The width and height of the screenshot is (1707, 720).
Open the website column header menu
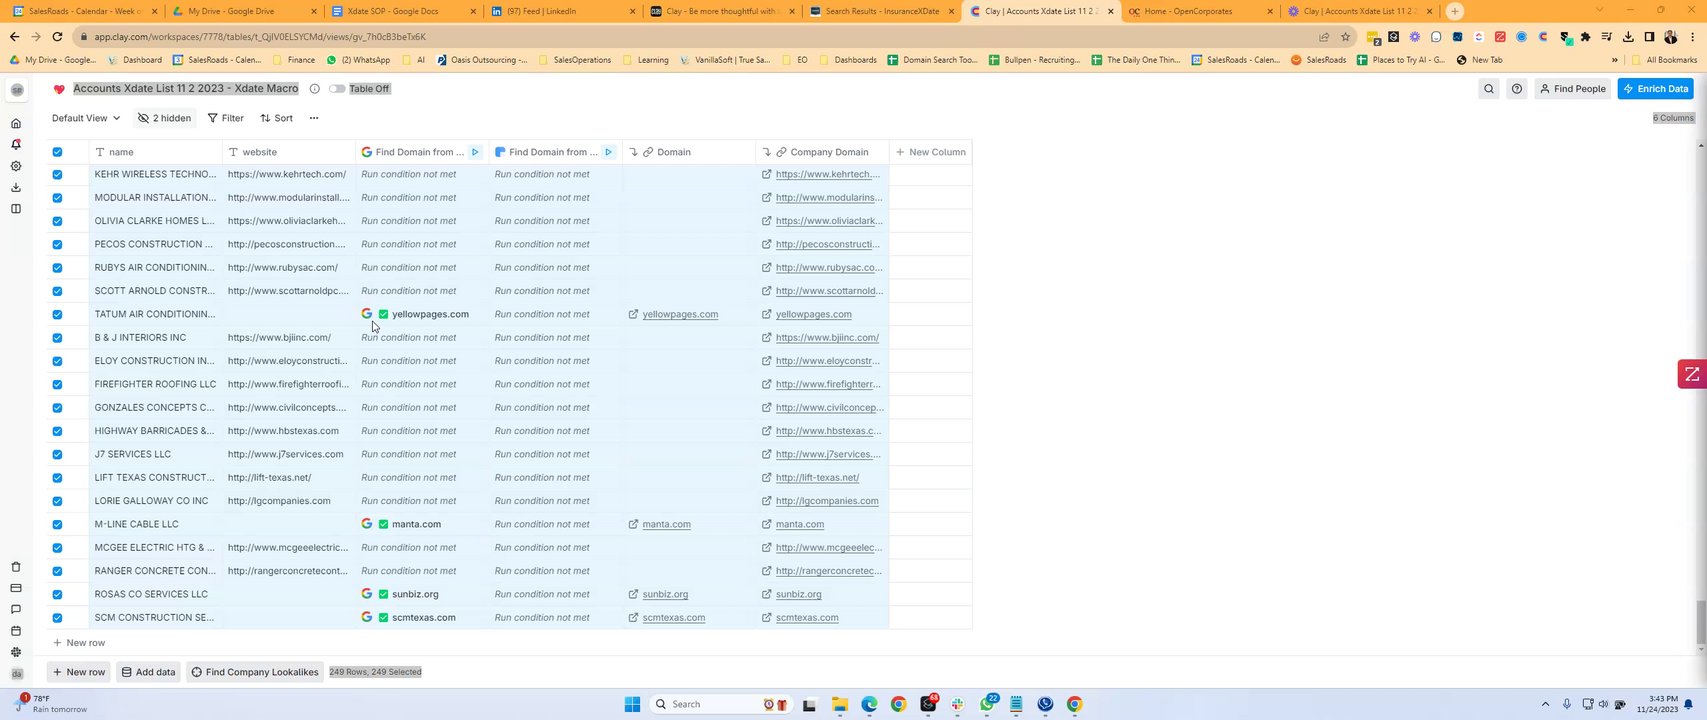coord(288,152)
